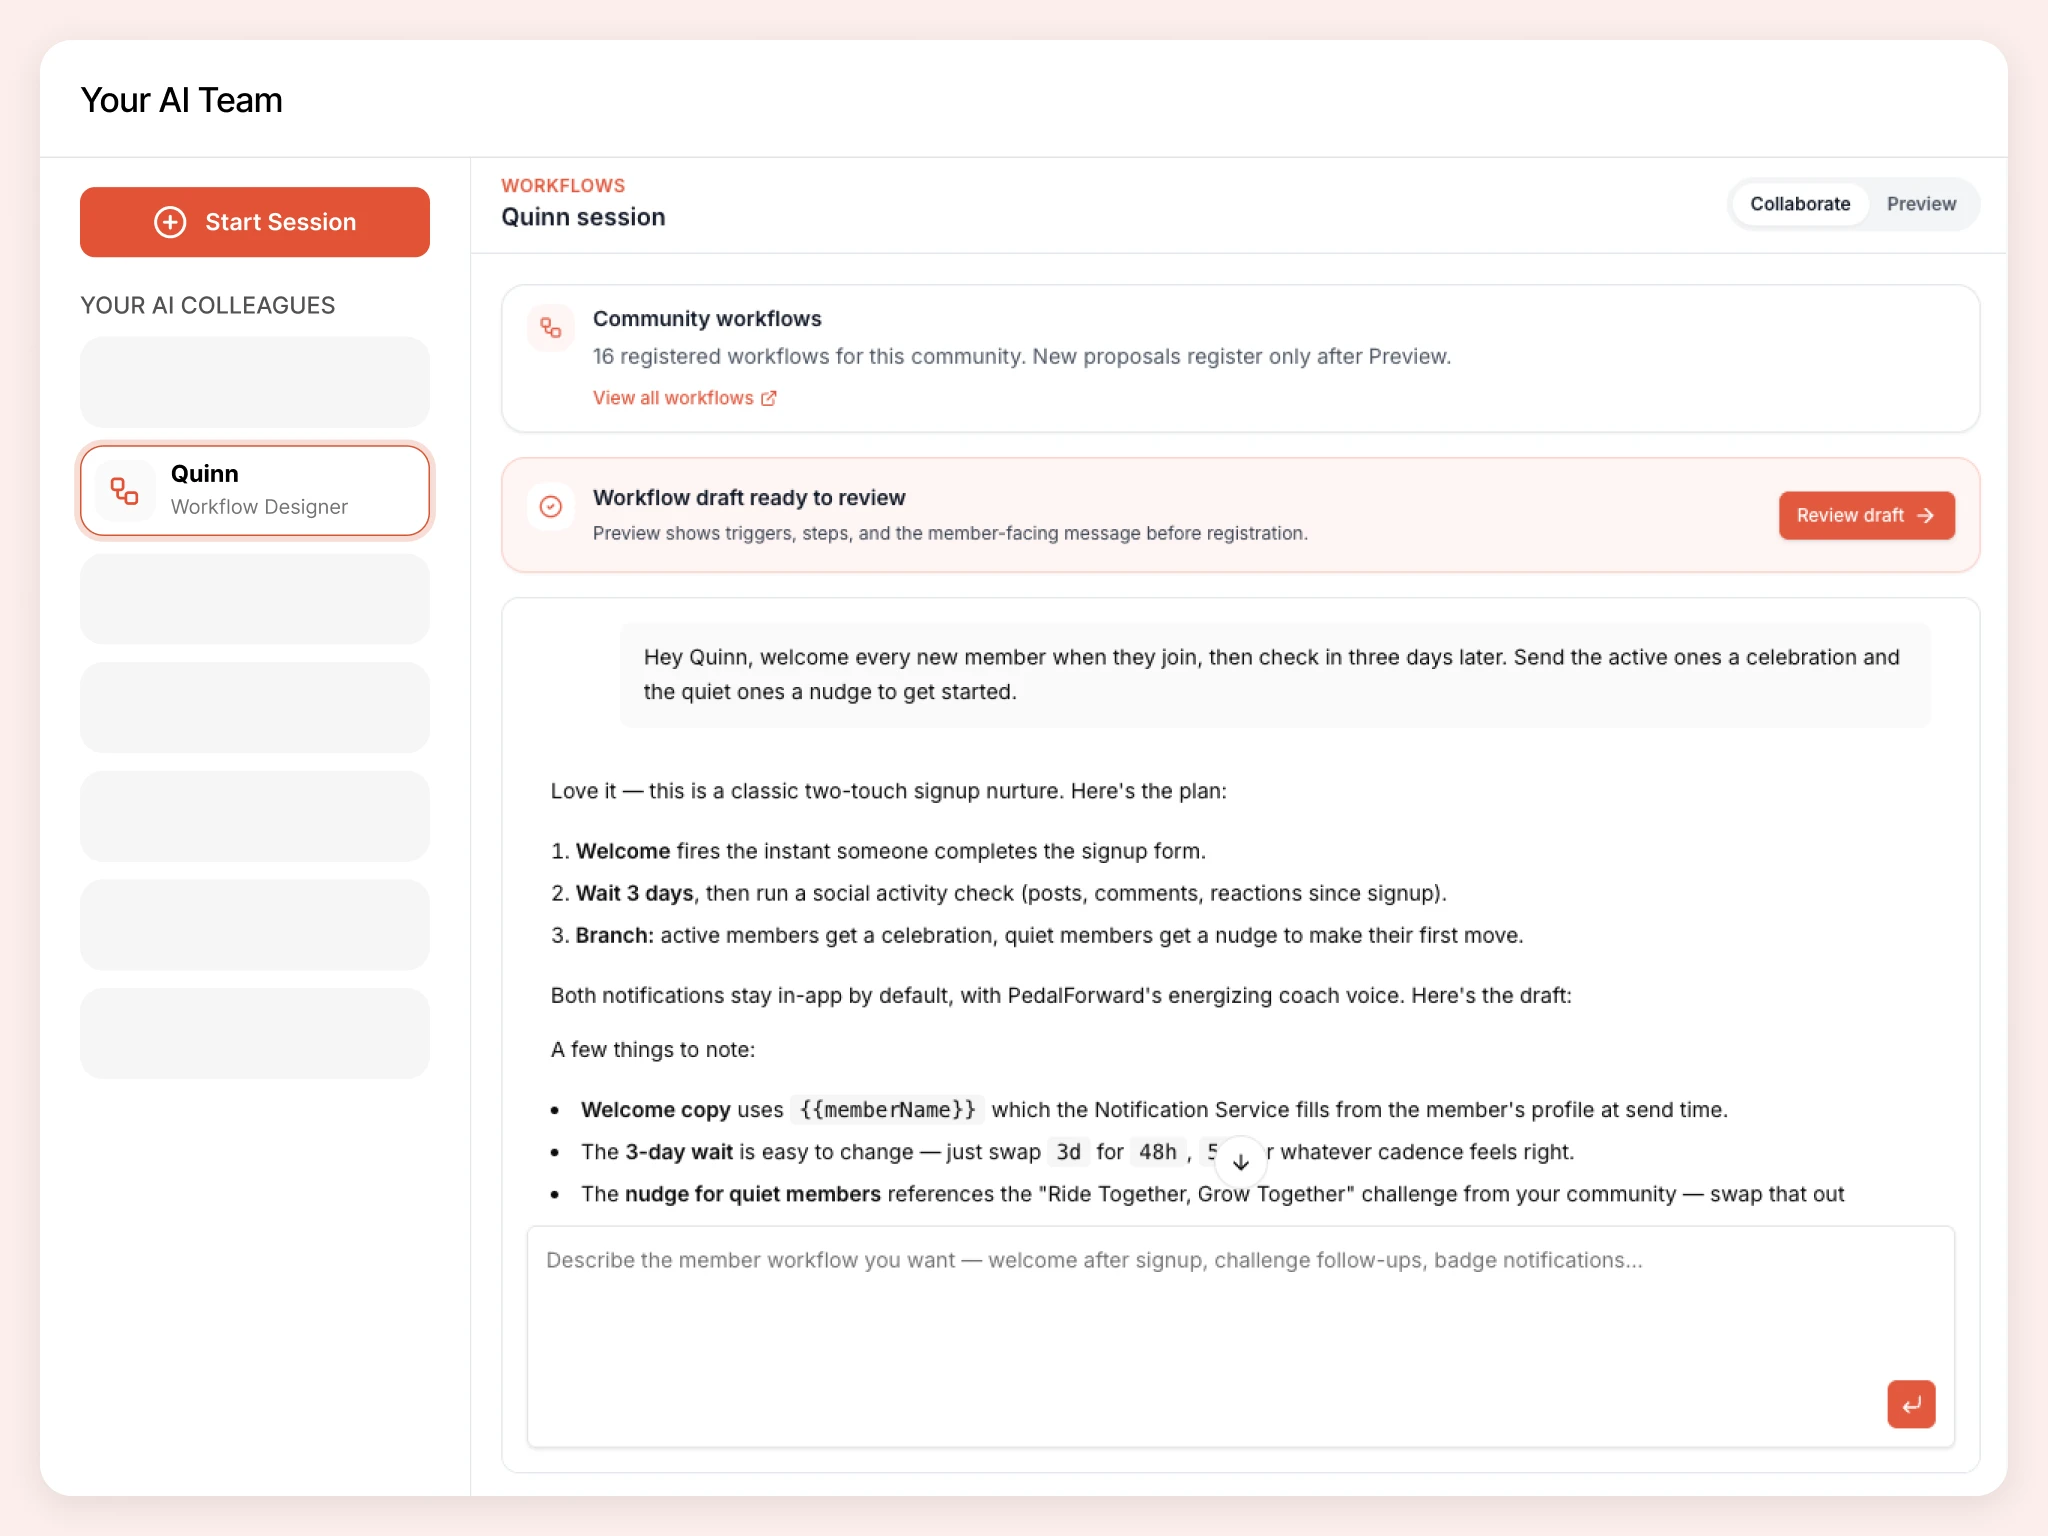Click the plus icon in Start Session

(170, 222)
